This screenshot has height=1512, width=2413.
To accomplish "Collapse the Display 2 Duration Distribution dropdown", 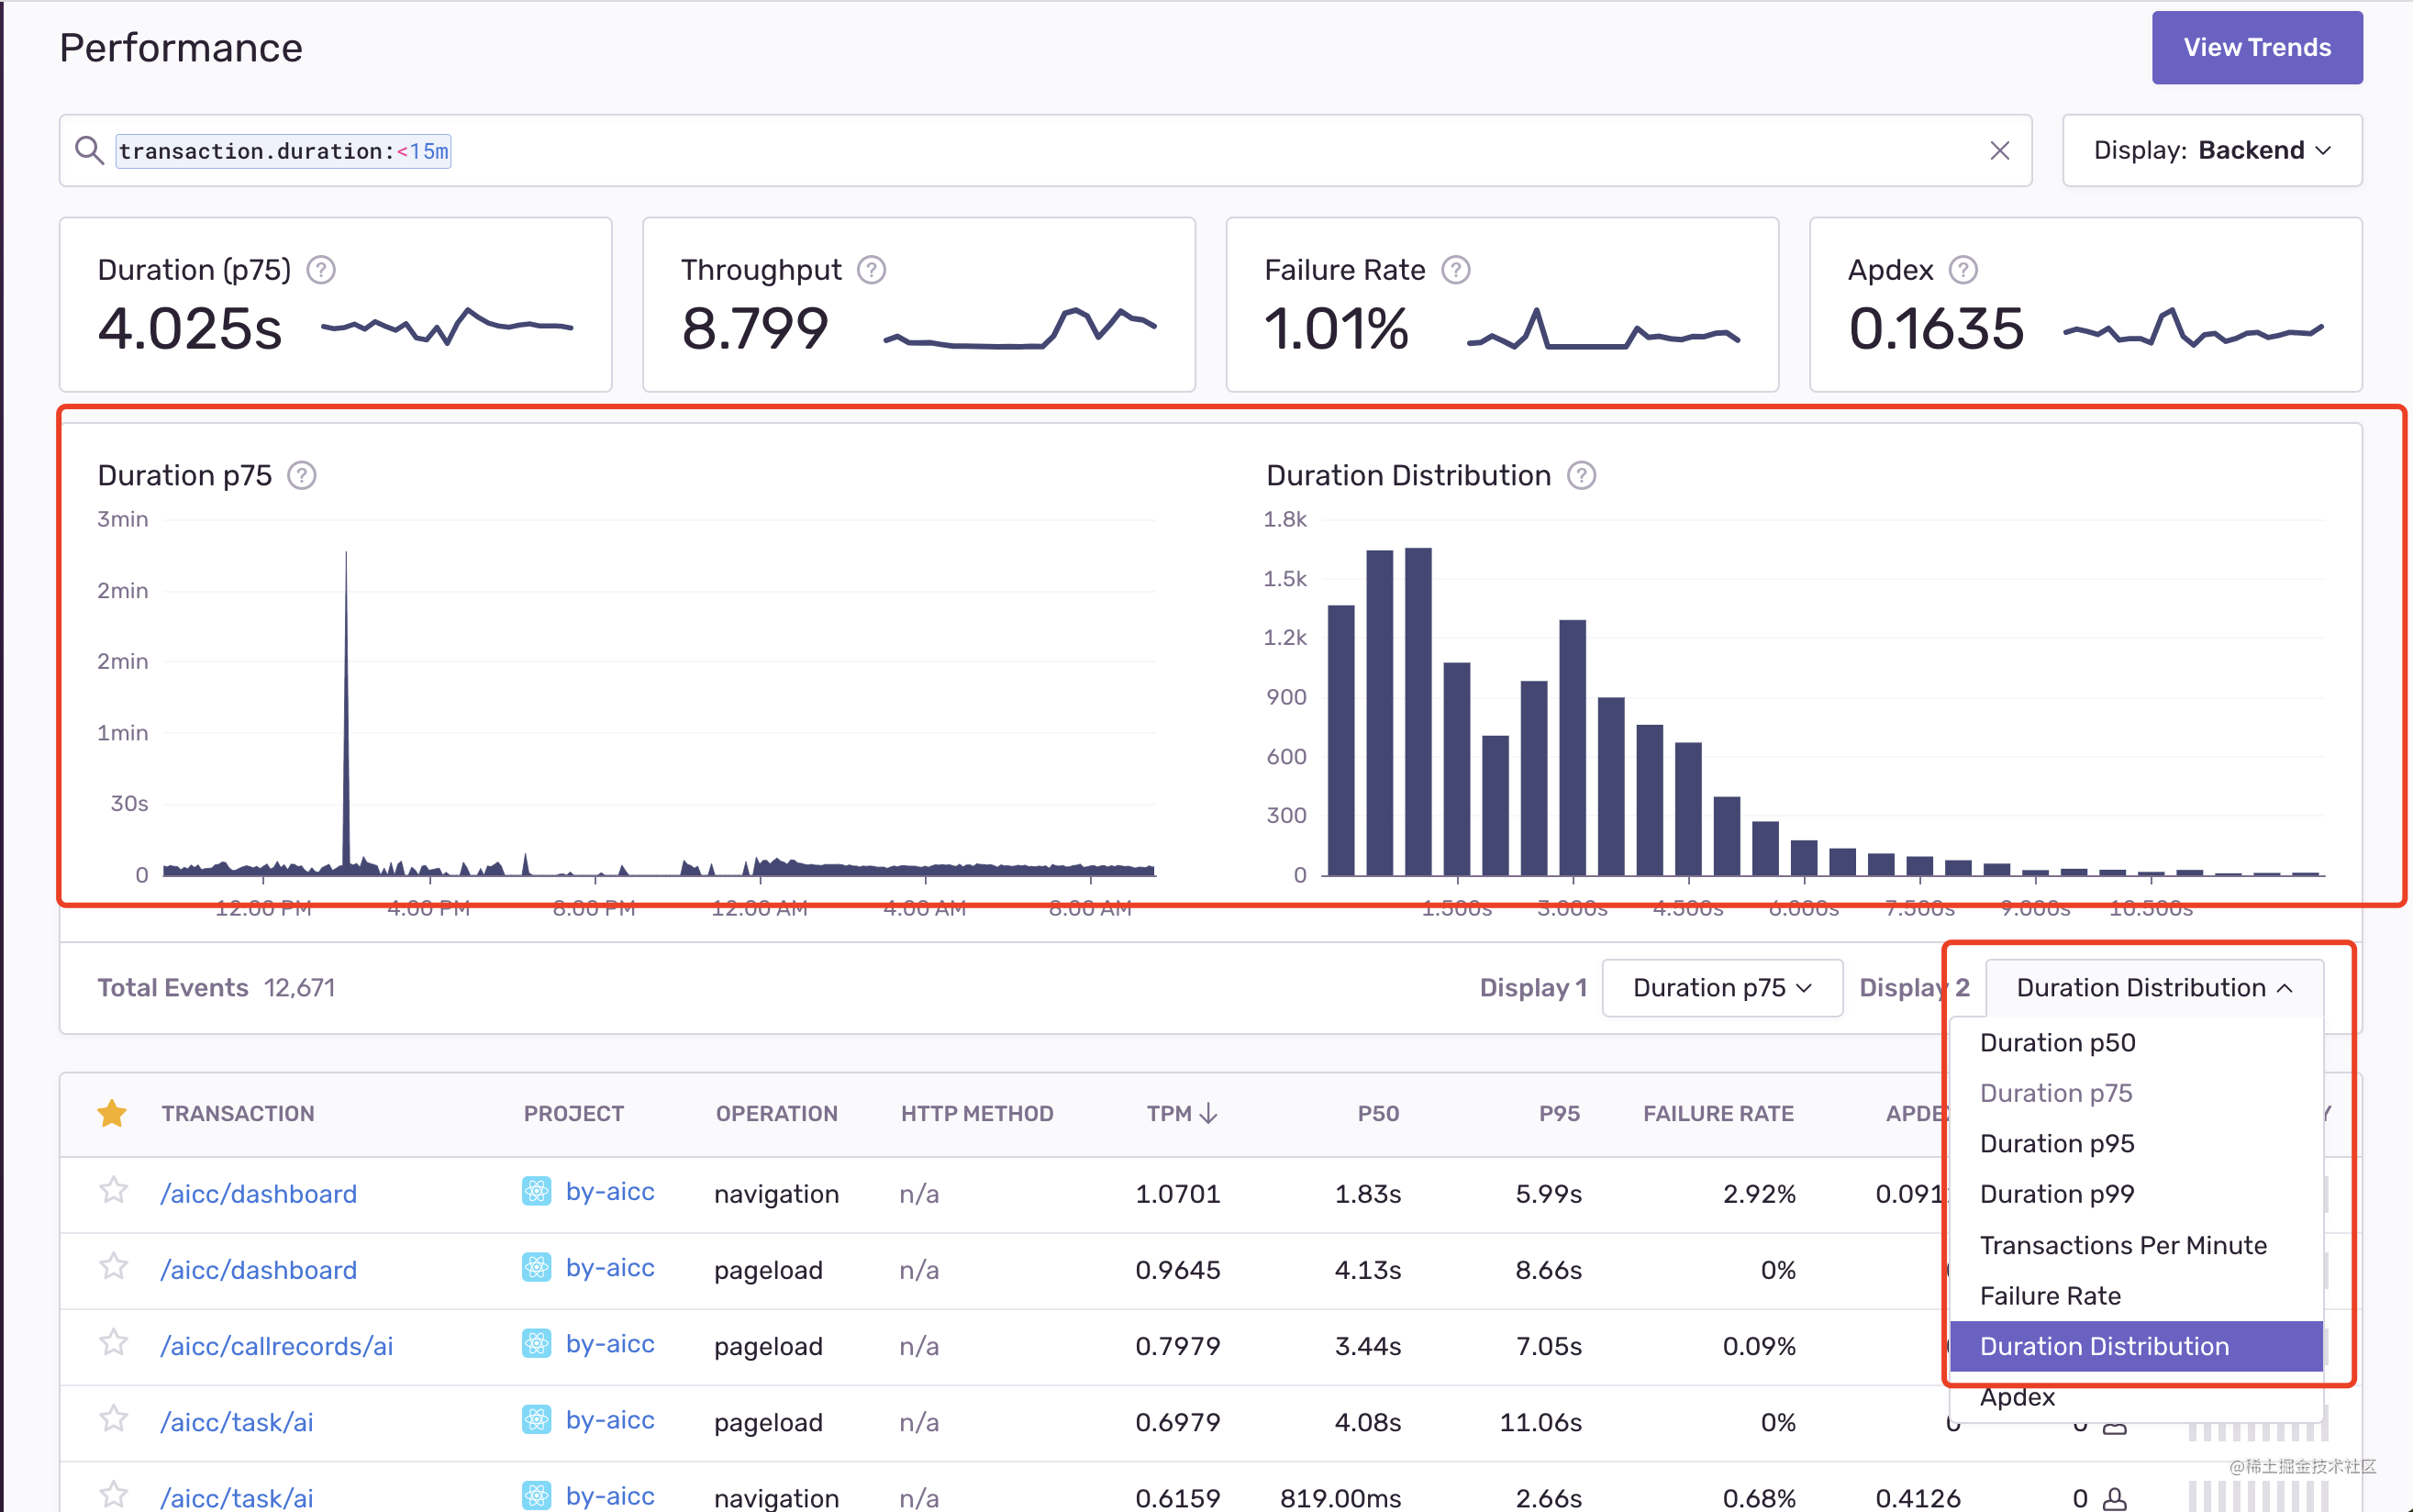I will point(2154,988).
